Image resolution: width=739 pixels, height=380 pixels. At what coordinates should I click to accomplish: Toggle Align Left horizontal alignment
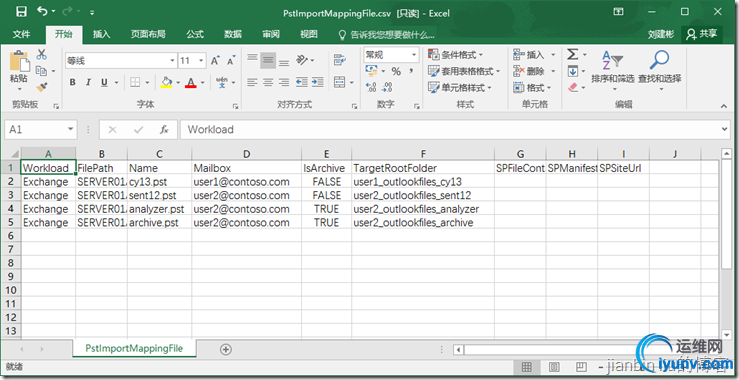coord(253,83)
